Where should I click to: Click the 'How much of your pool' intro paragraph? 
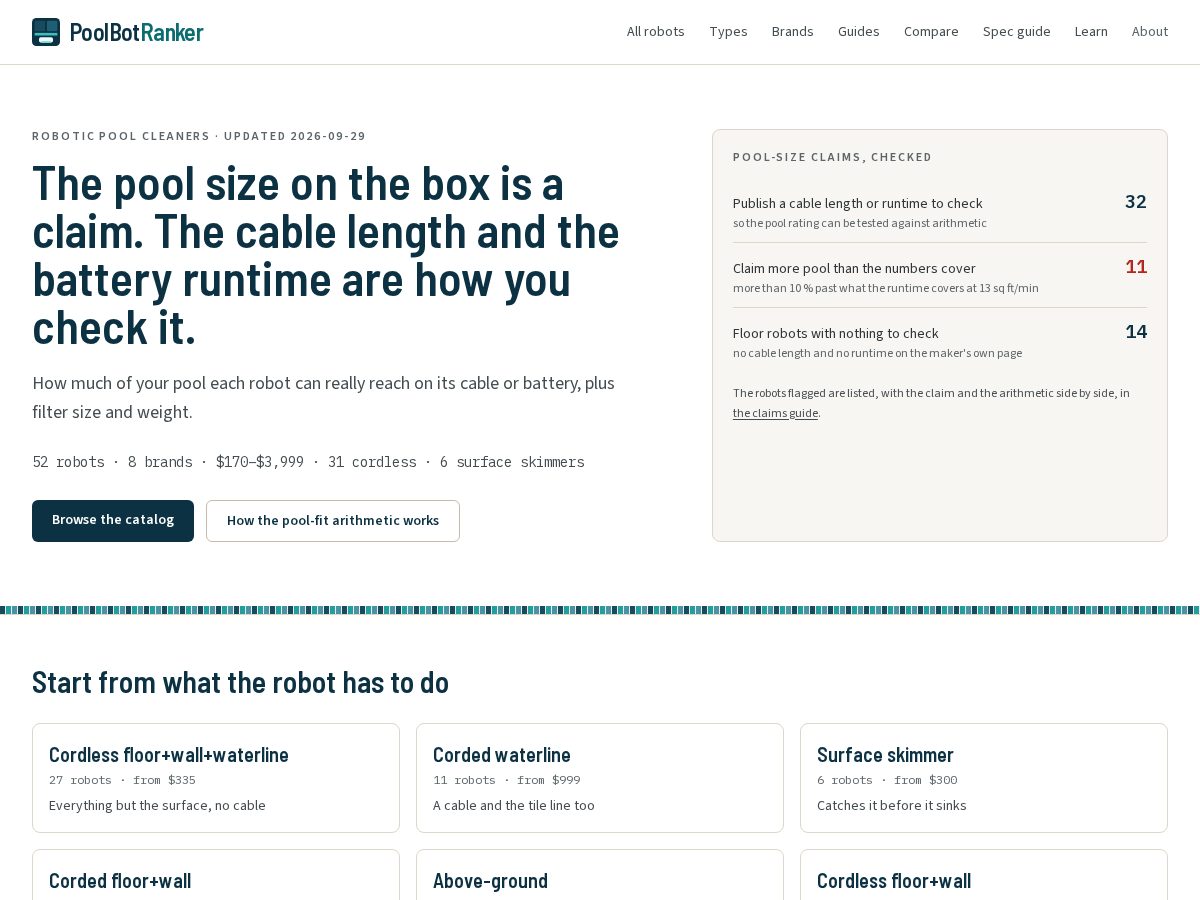coord(324,397)
